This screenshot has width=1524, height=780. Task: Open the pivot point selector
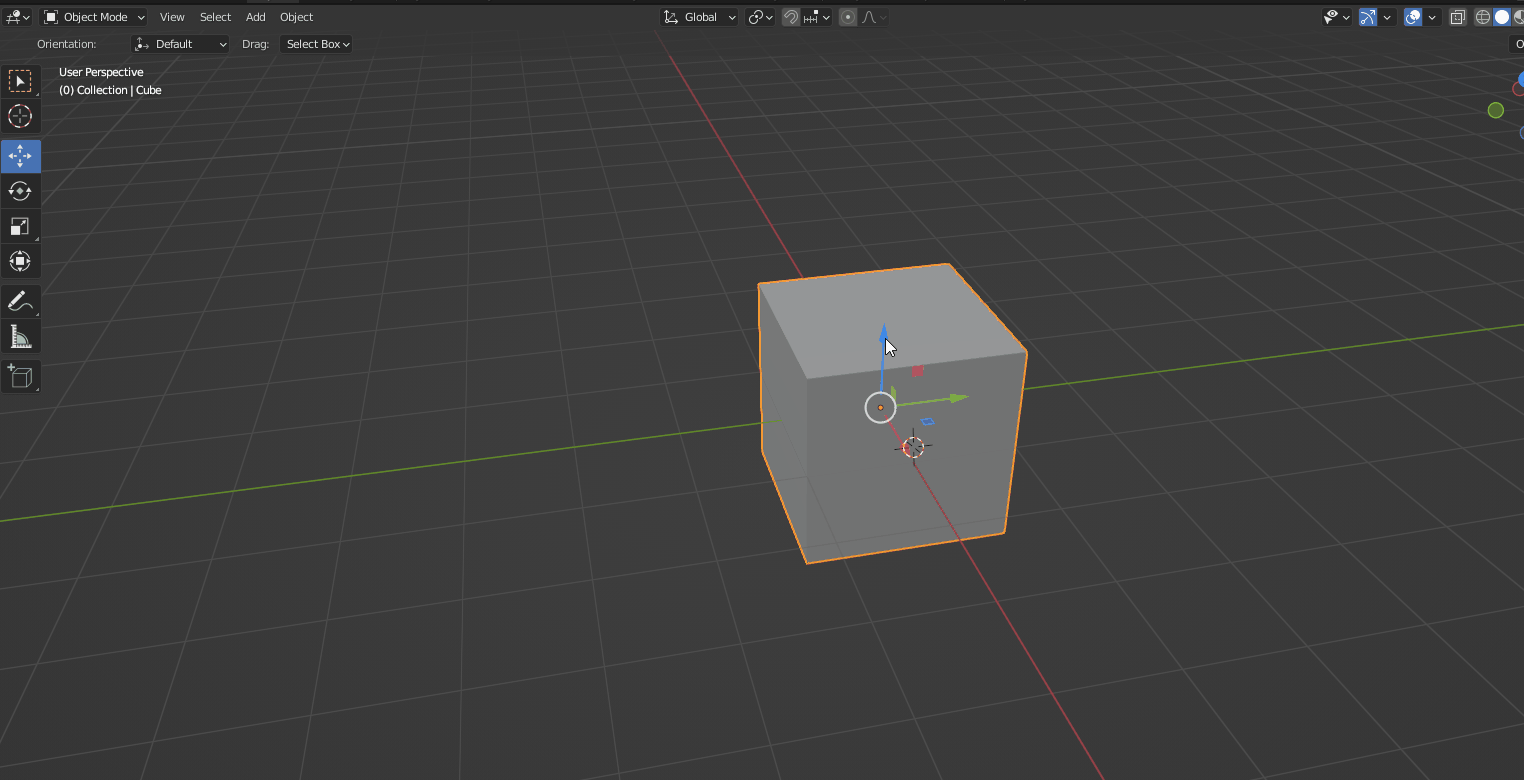(758, 17)
